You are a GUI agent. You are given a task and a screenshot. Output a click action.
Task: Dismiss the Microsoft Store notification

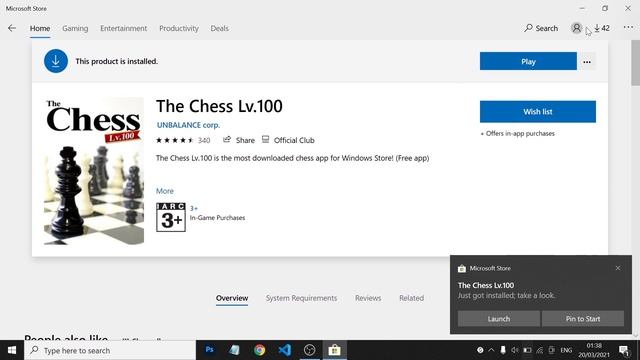coord(618,268)
